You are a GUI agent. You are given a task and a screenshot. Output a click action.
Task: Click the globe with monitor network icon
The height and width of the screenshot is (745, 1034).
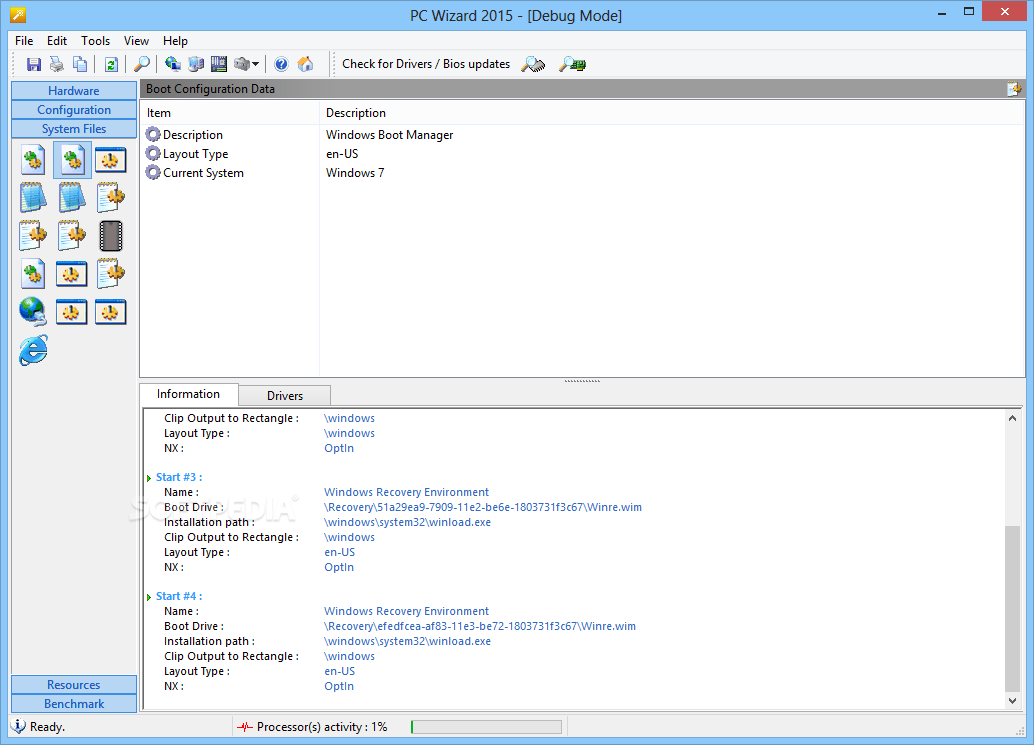pos(173,64)
